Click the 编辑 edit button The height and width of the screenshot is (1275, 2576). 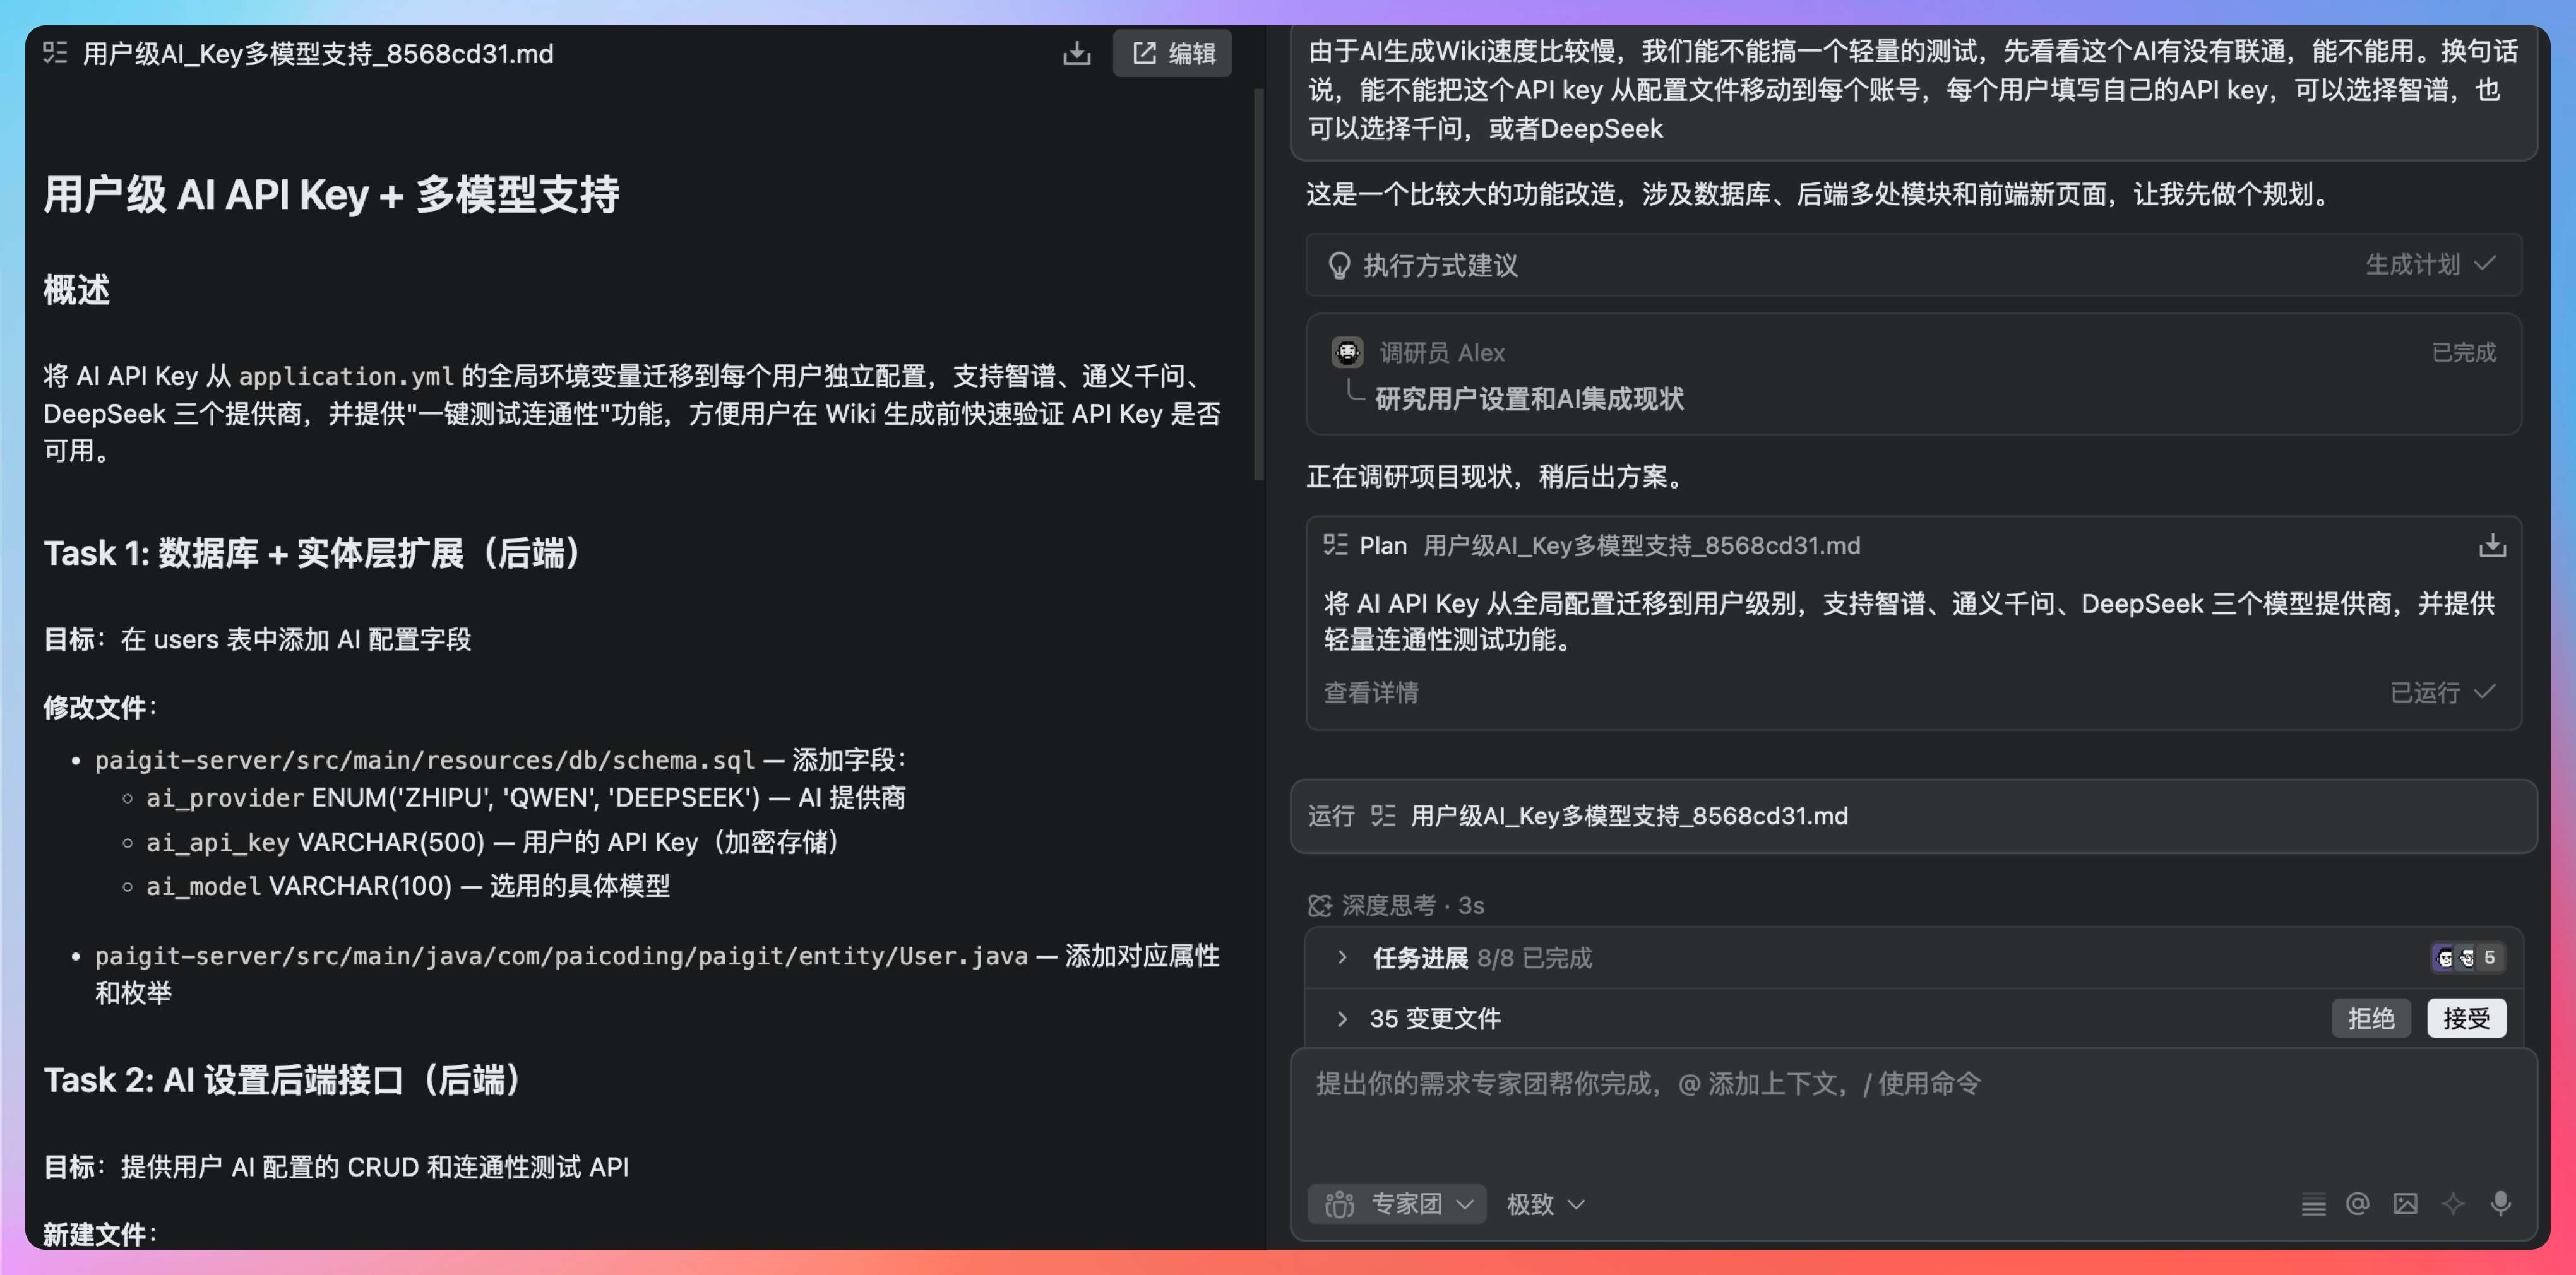tap(1173, 53)
